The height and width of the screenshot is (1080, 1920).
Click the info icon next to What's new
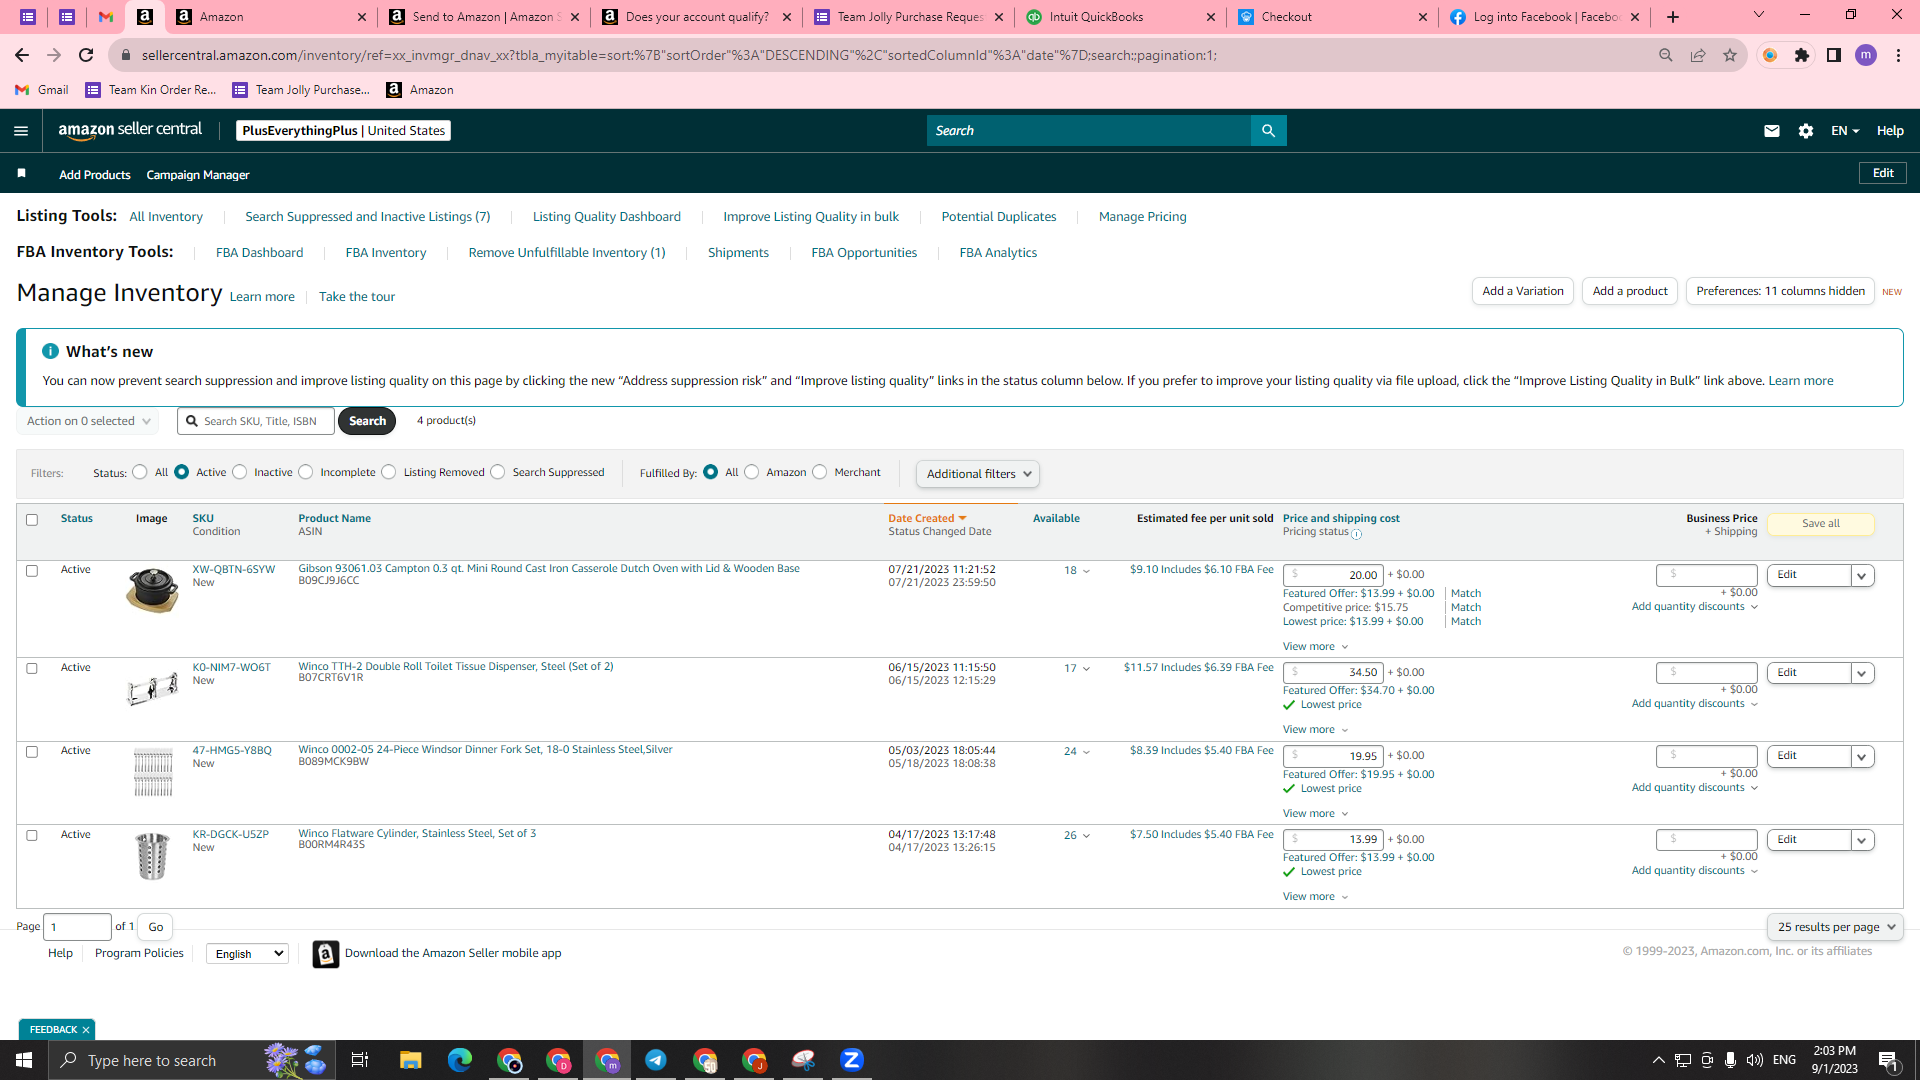(x=50, y=351)
